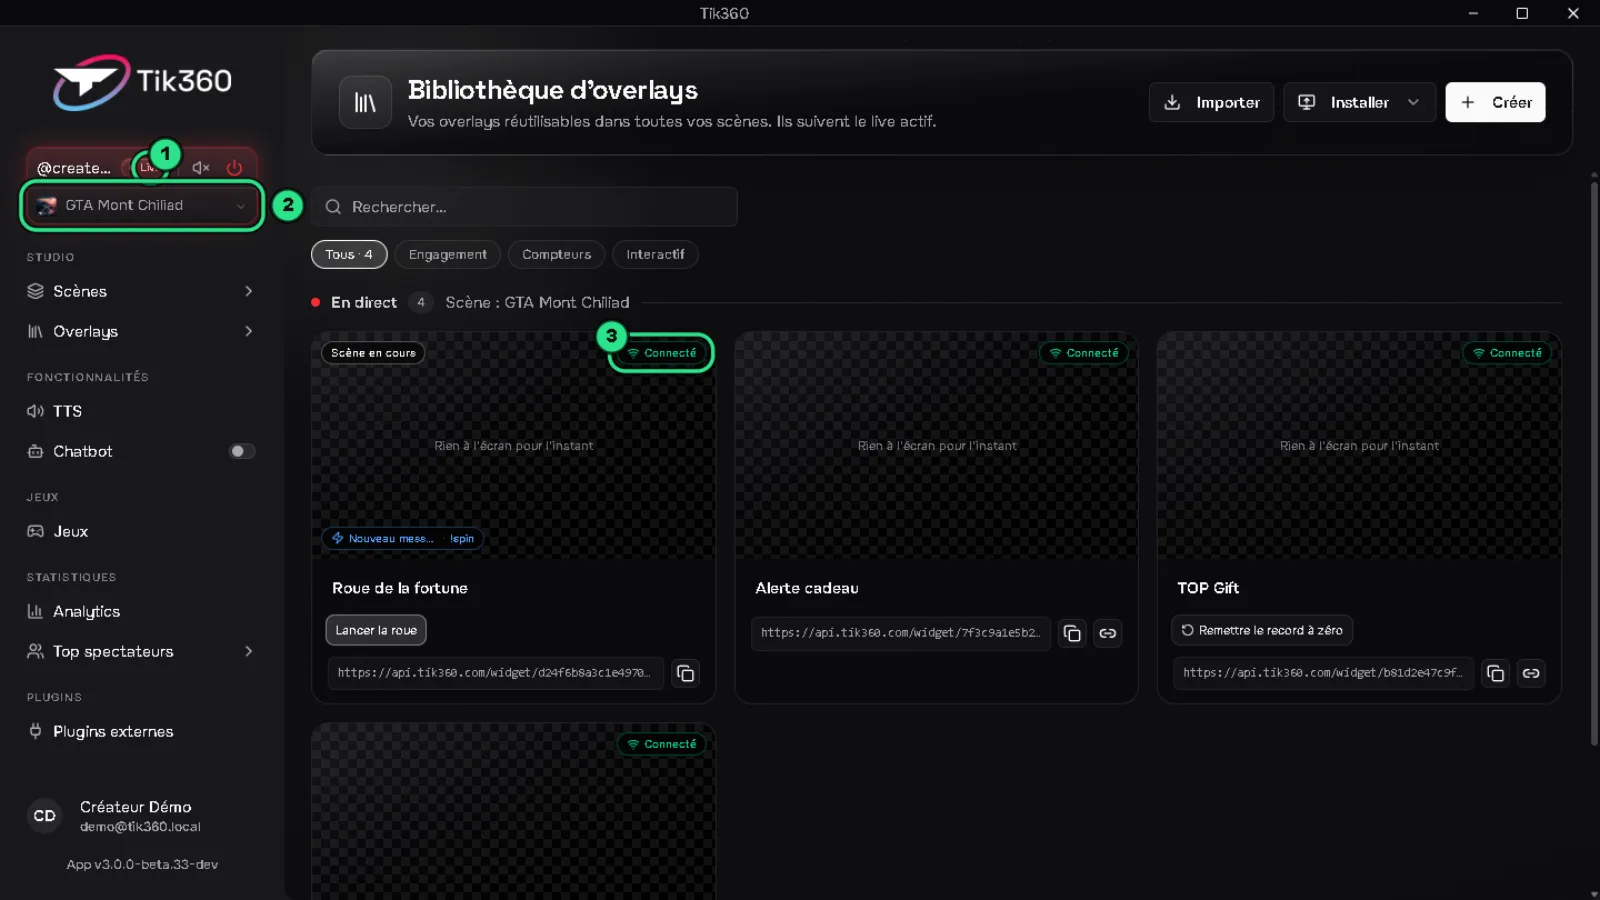Filter overlays by Interactif
The width and height of the screenshot is (1600, 900).
click(655, 255)
